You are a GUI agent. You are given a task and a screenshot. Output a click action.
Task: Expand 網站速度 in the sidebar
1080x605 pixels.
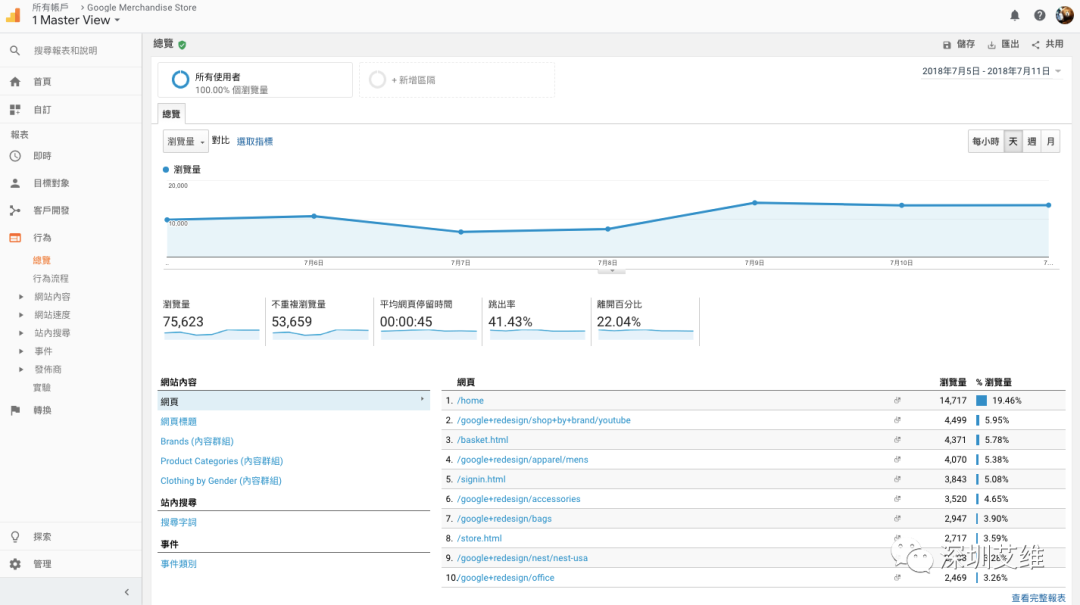[21, 315]
